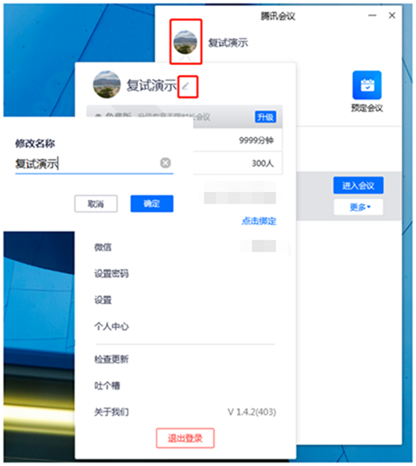Select 检查更新 menu item
This screenshot has height=466, width=416.
point(111,359)
